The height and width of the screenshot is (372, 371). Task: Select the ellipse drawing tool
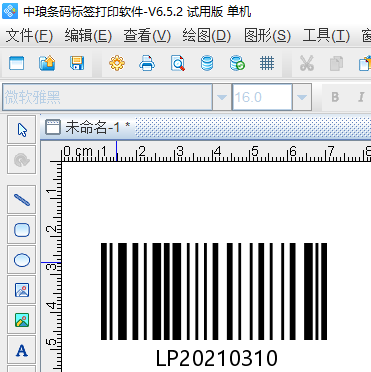coord(22,260)
